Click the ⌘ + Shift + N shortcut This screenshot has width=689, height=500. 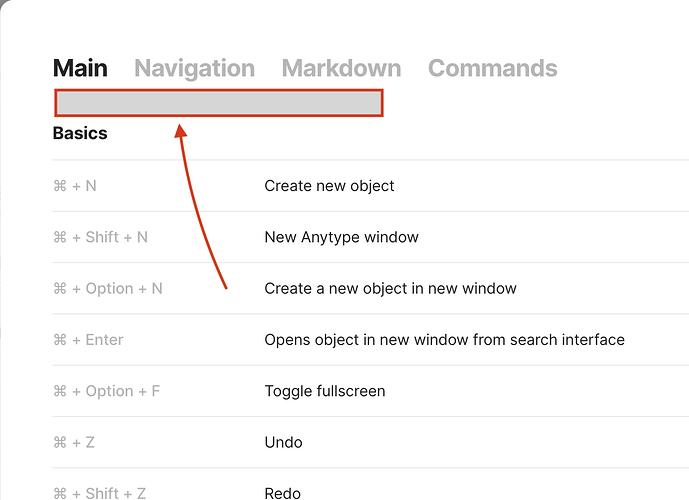tap(100, 237)
